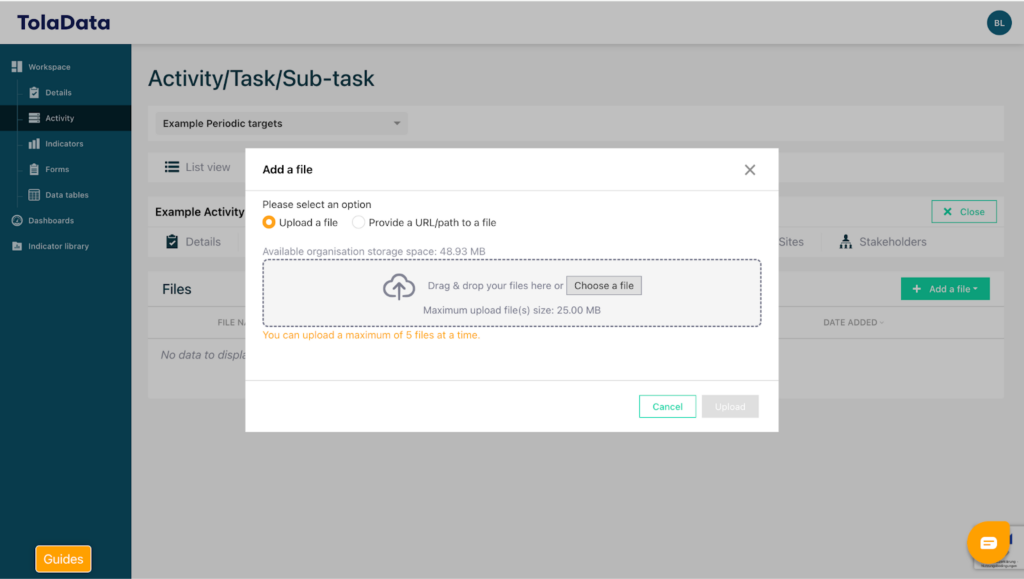Select Provide a URL/path to a file

(358, 223)
